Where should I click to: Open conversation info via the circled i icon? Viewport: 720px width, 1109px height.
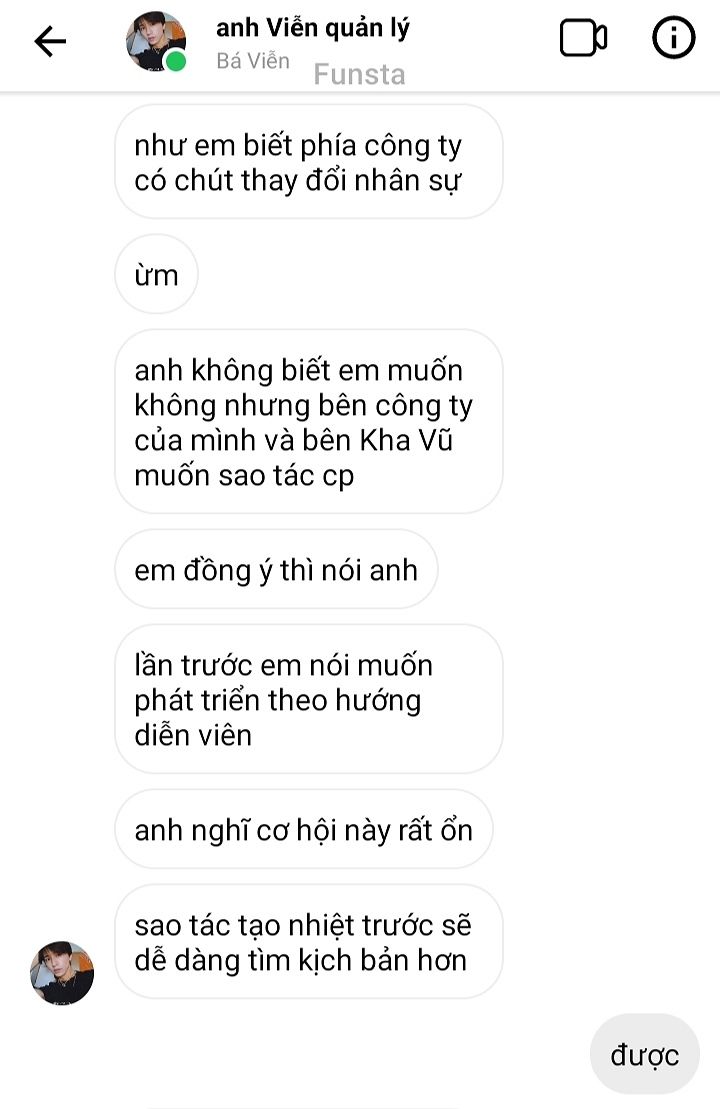673,37
